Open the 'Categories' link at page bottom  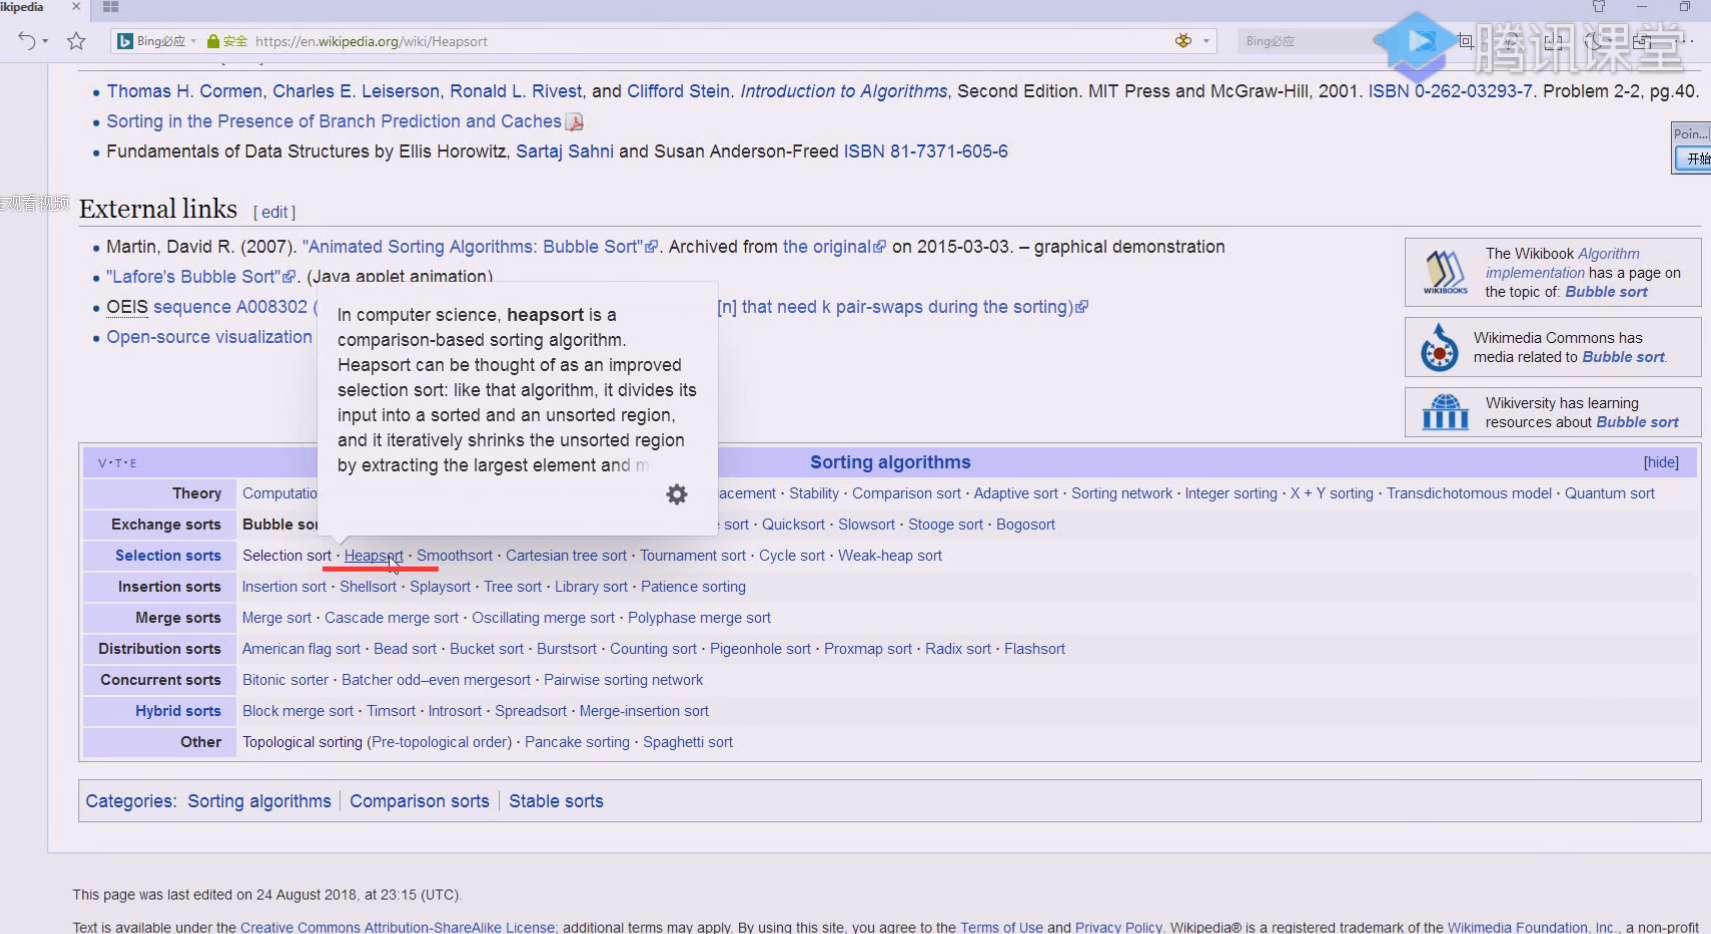(x=130, y=801)
